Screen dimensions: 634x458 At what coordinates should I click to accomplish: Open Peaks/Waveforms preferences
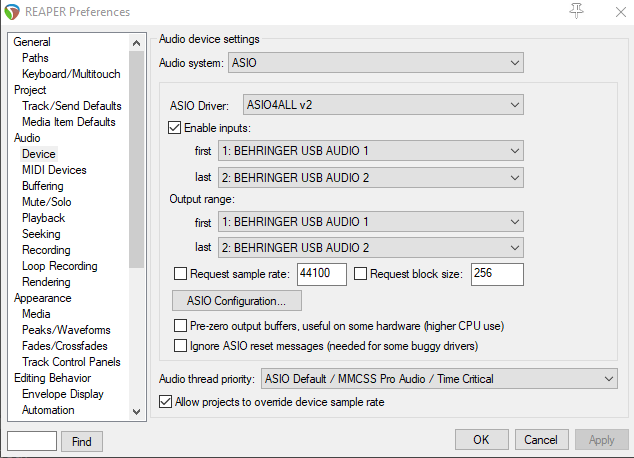click(66, 330)
